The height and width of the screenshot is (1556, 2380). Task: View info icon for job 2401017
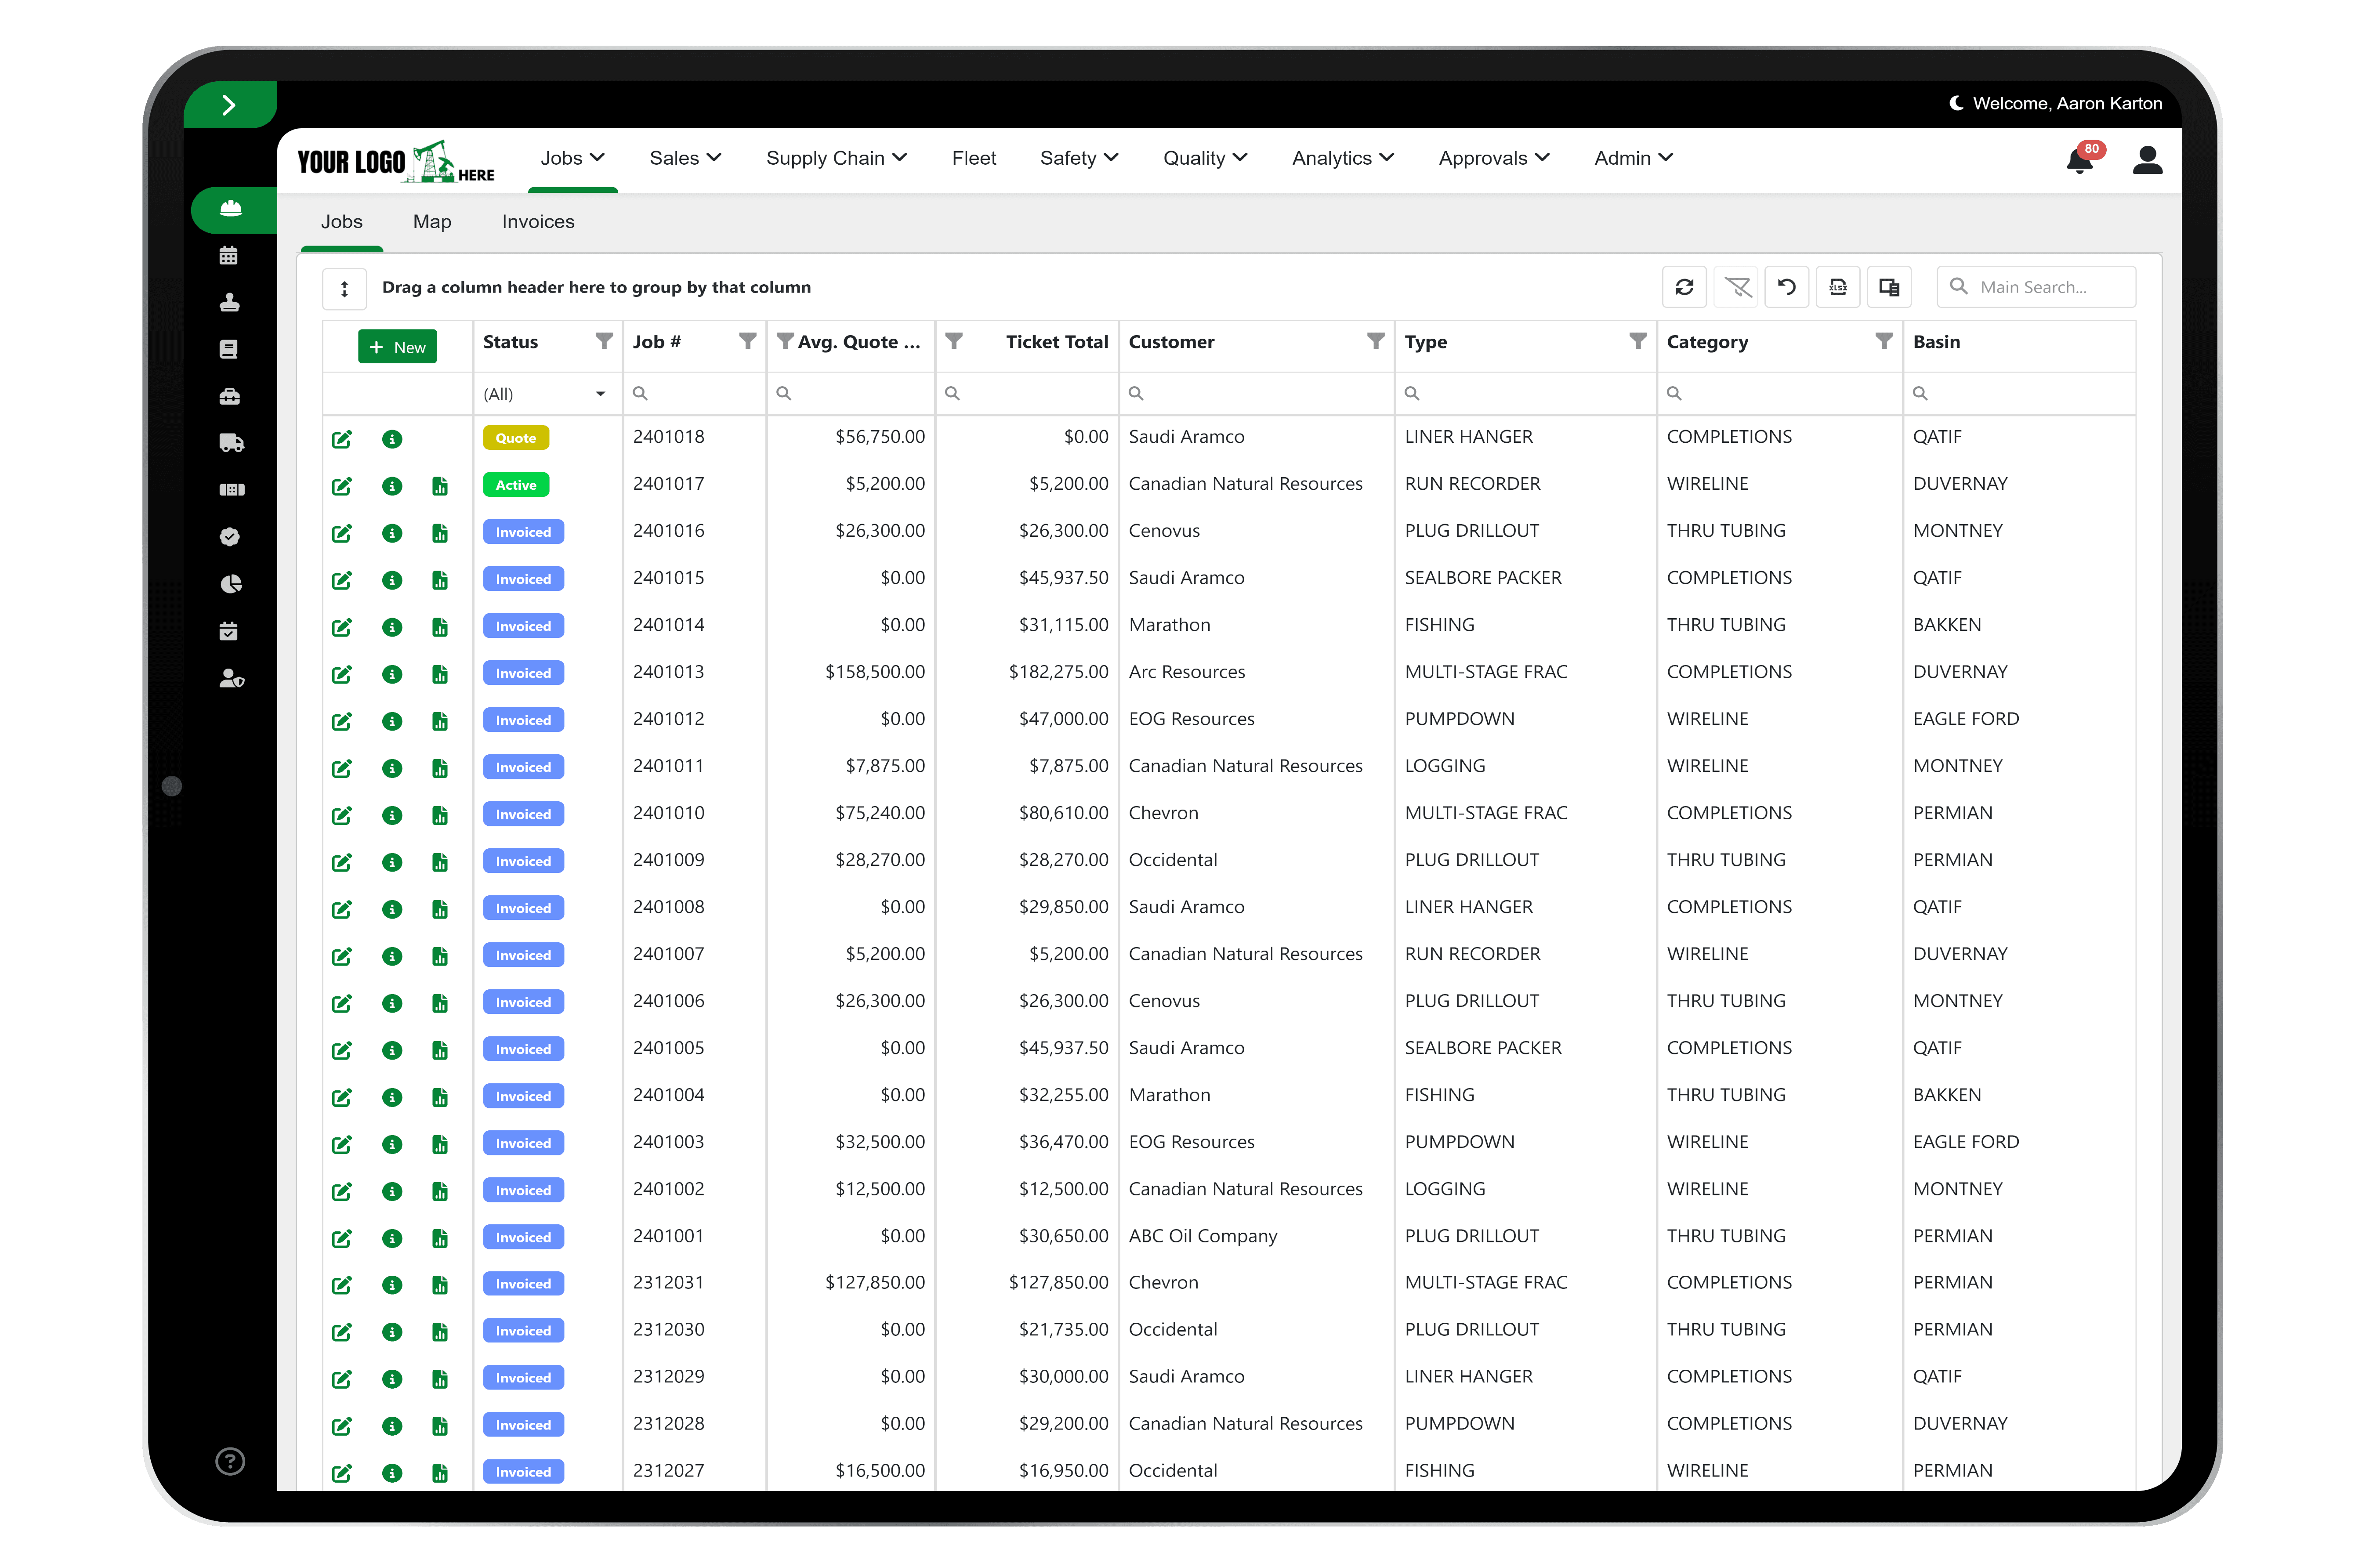pos(392,486)
